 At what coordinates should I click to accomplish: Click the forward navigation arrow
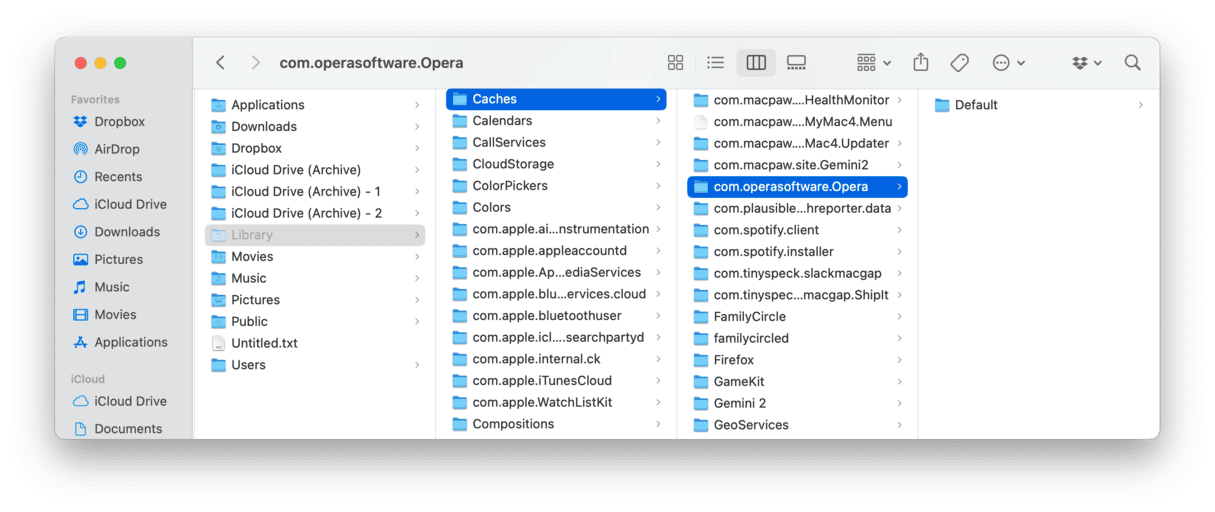pos(256,63)
